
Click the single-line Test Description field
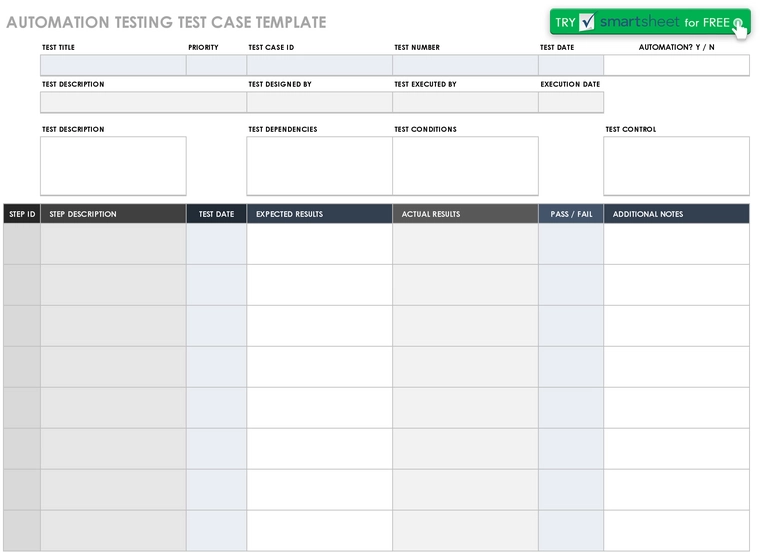[143, 102]
